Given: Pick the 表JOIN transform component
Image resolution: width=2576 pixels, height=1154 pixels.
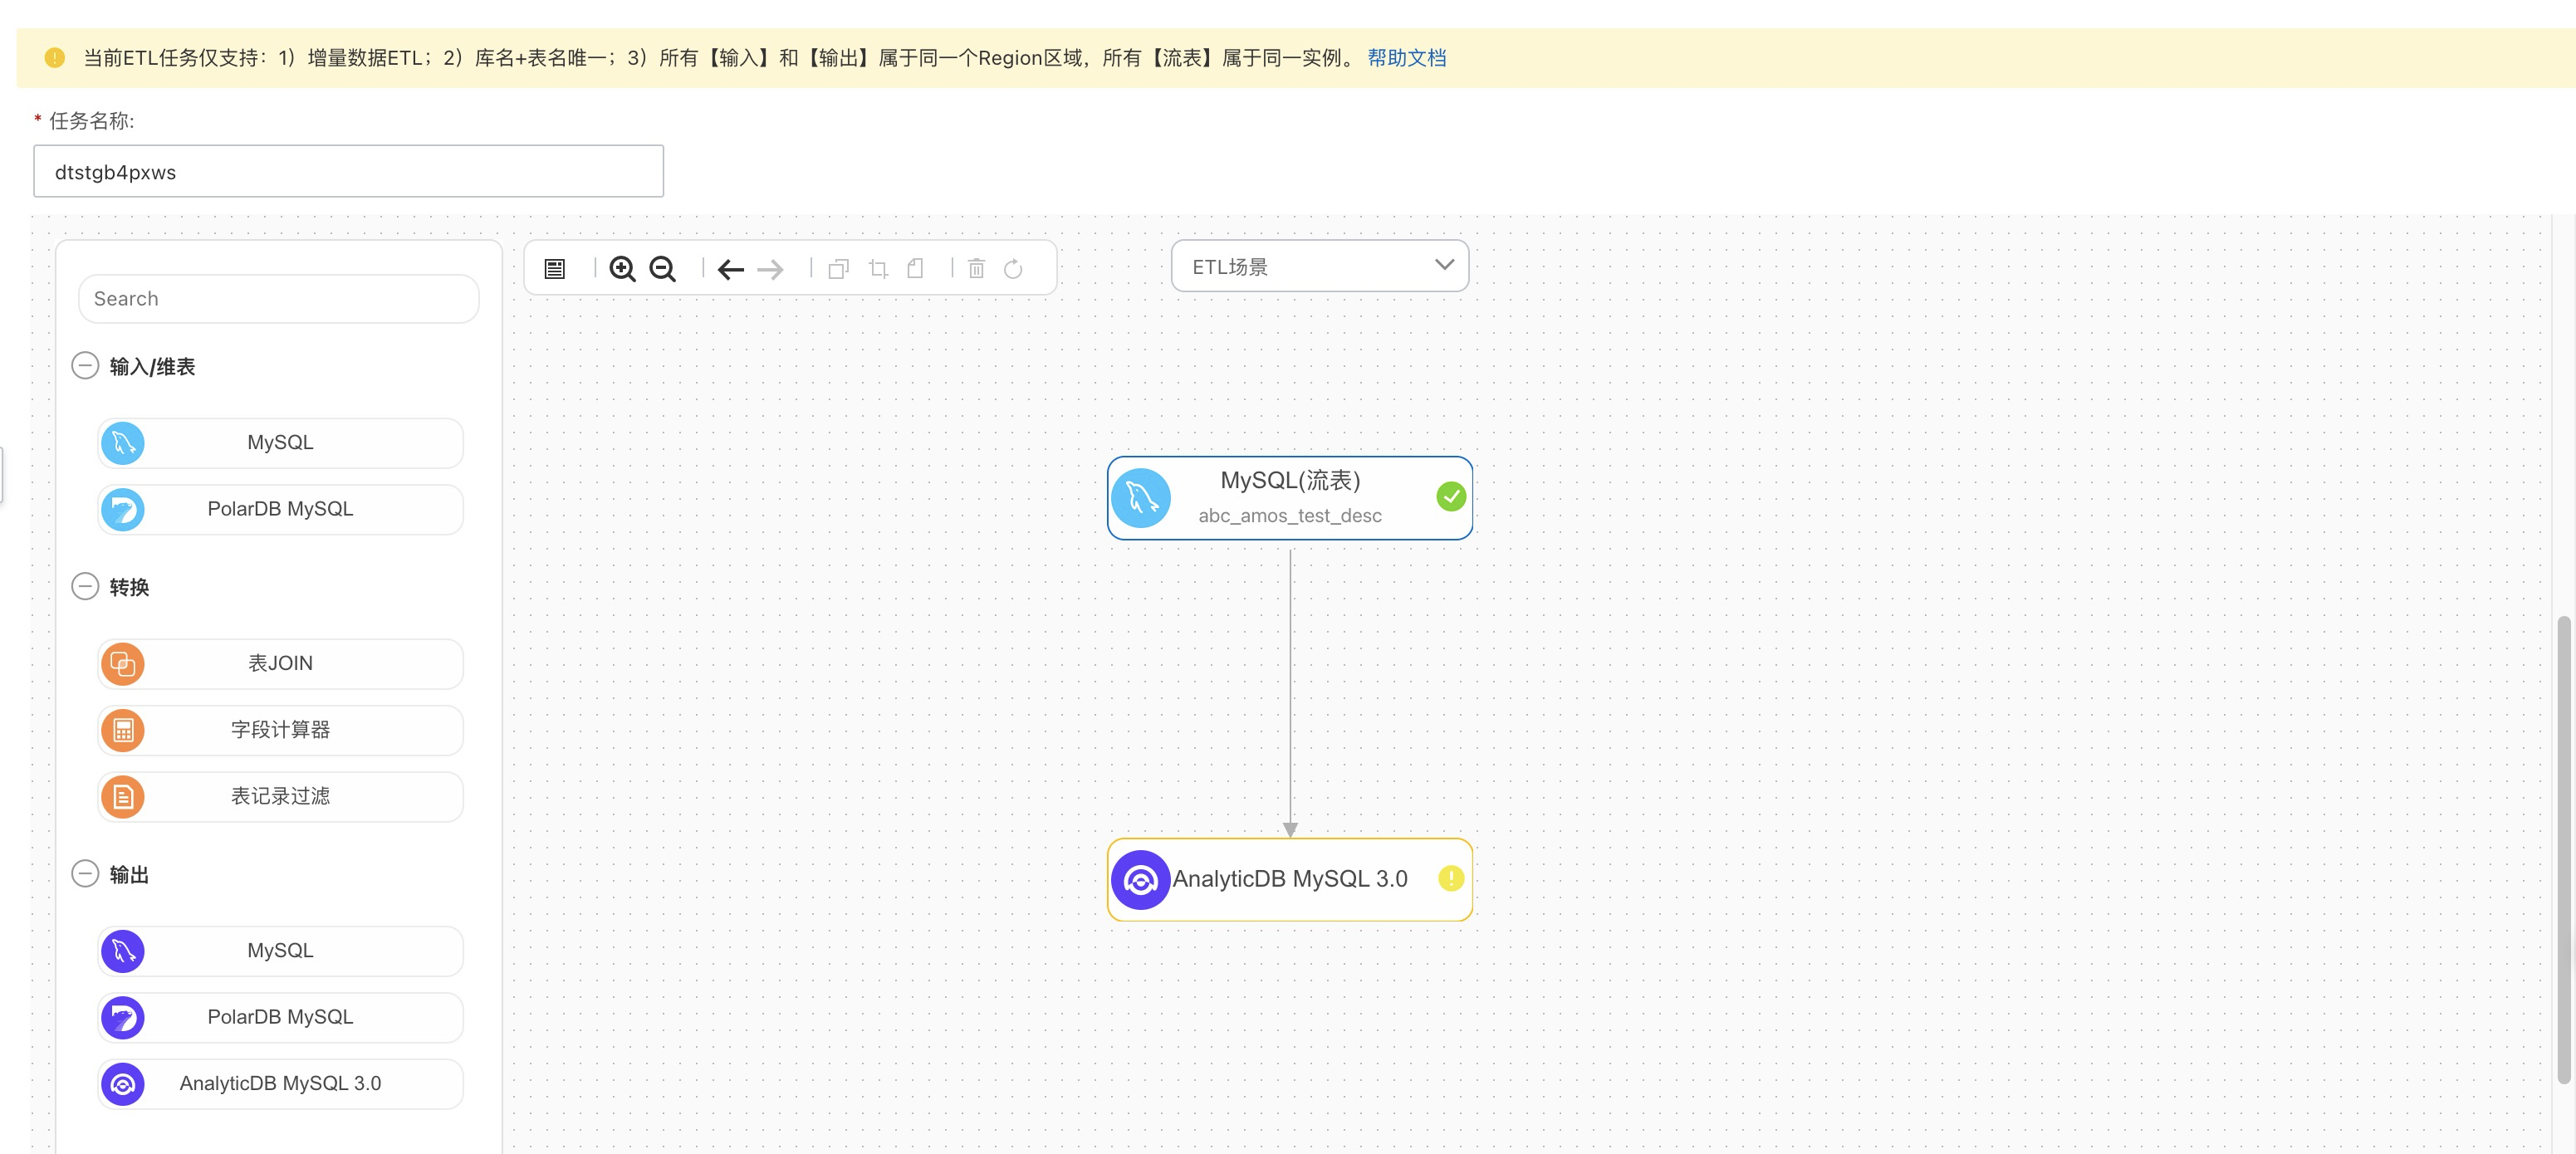Looking at the screenshot, I should 280,663.
